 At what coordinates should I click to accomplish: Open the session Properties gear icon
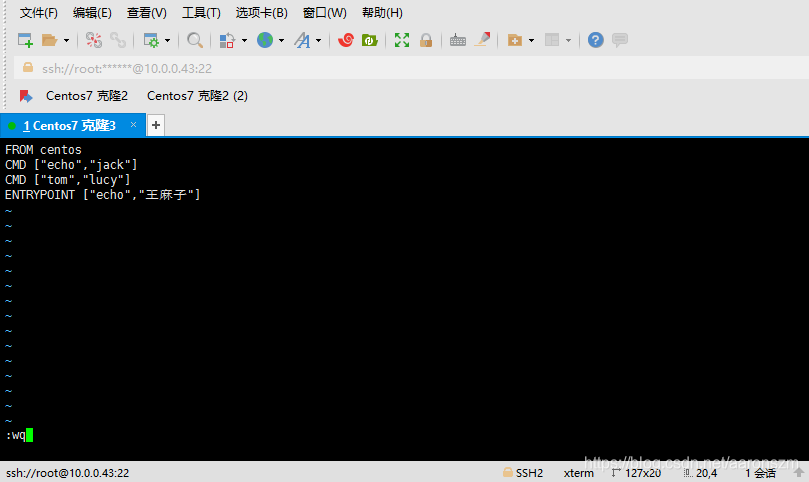(151, 40)
